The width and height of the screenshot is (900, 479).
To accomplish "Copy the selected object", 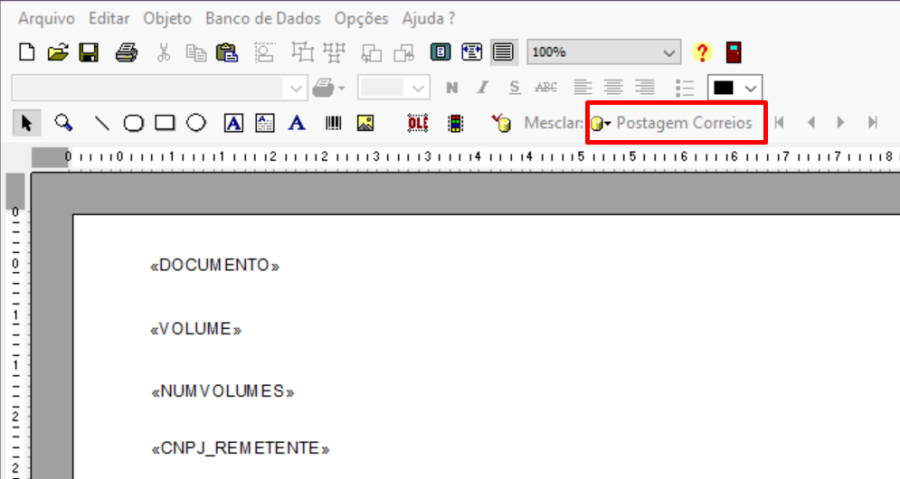I will click(196, 53).
